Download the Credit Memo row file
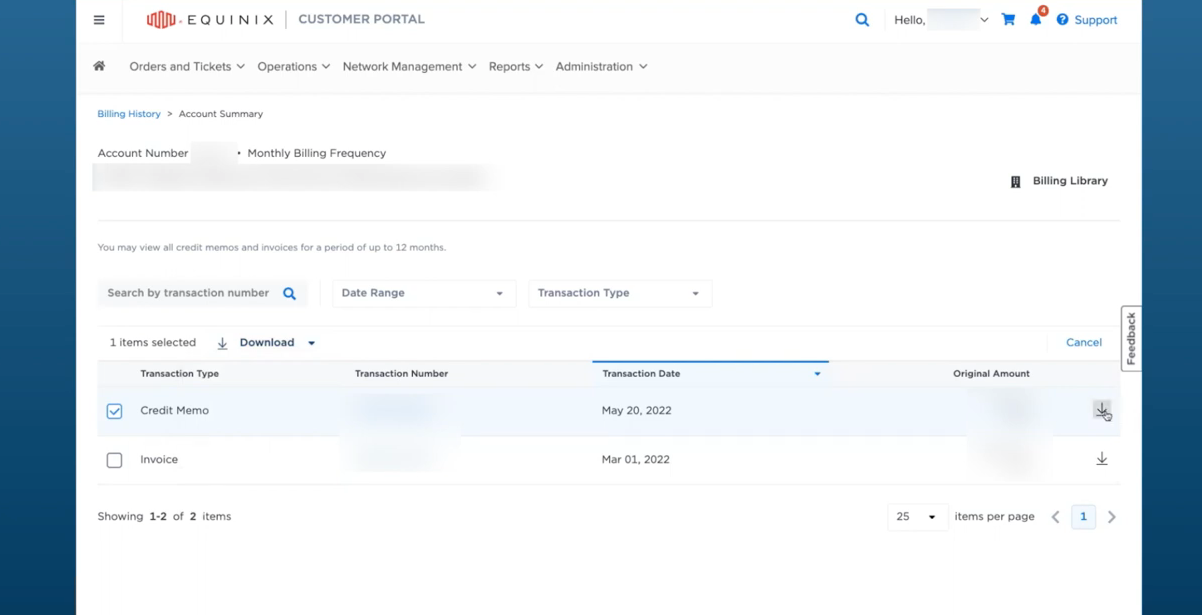The image size is (1202, 615). pyautogui.click(x=1101, y=410)
